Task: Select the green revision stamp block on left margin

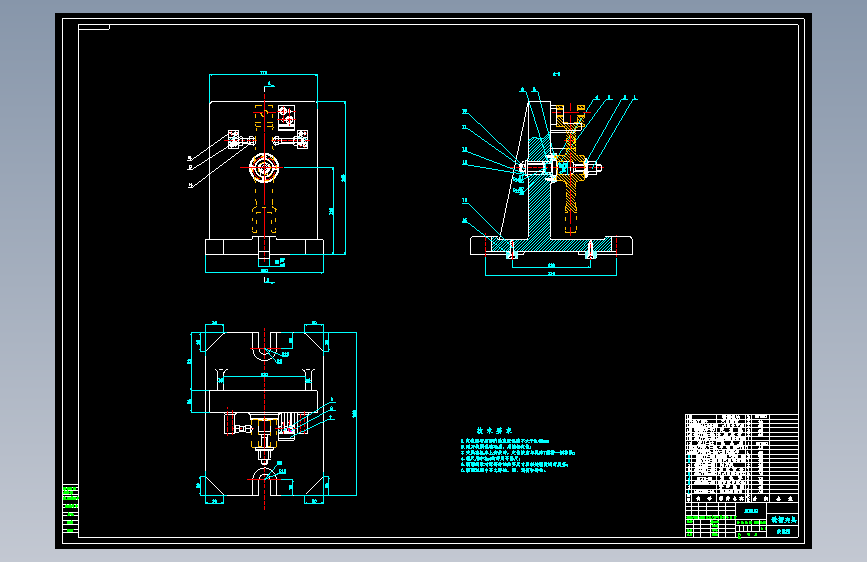Action: click(70, 509)
